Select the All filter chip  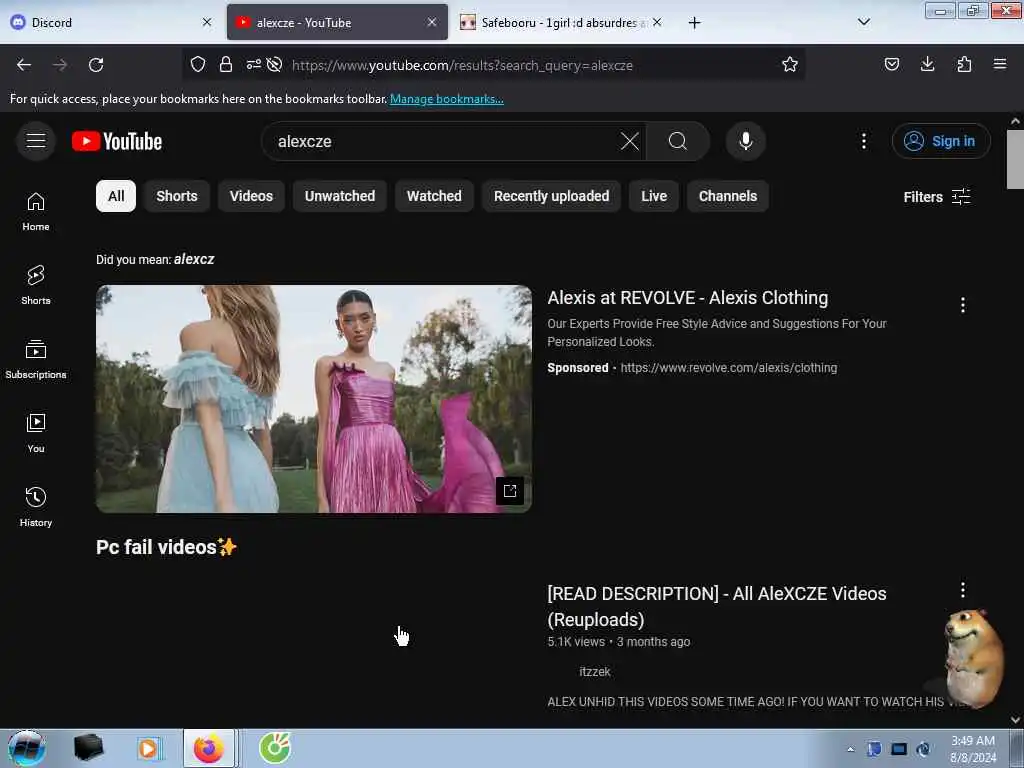116,196
